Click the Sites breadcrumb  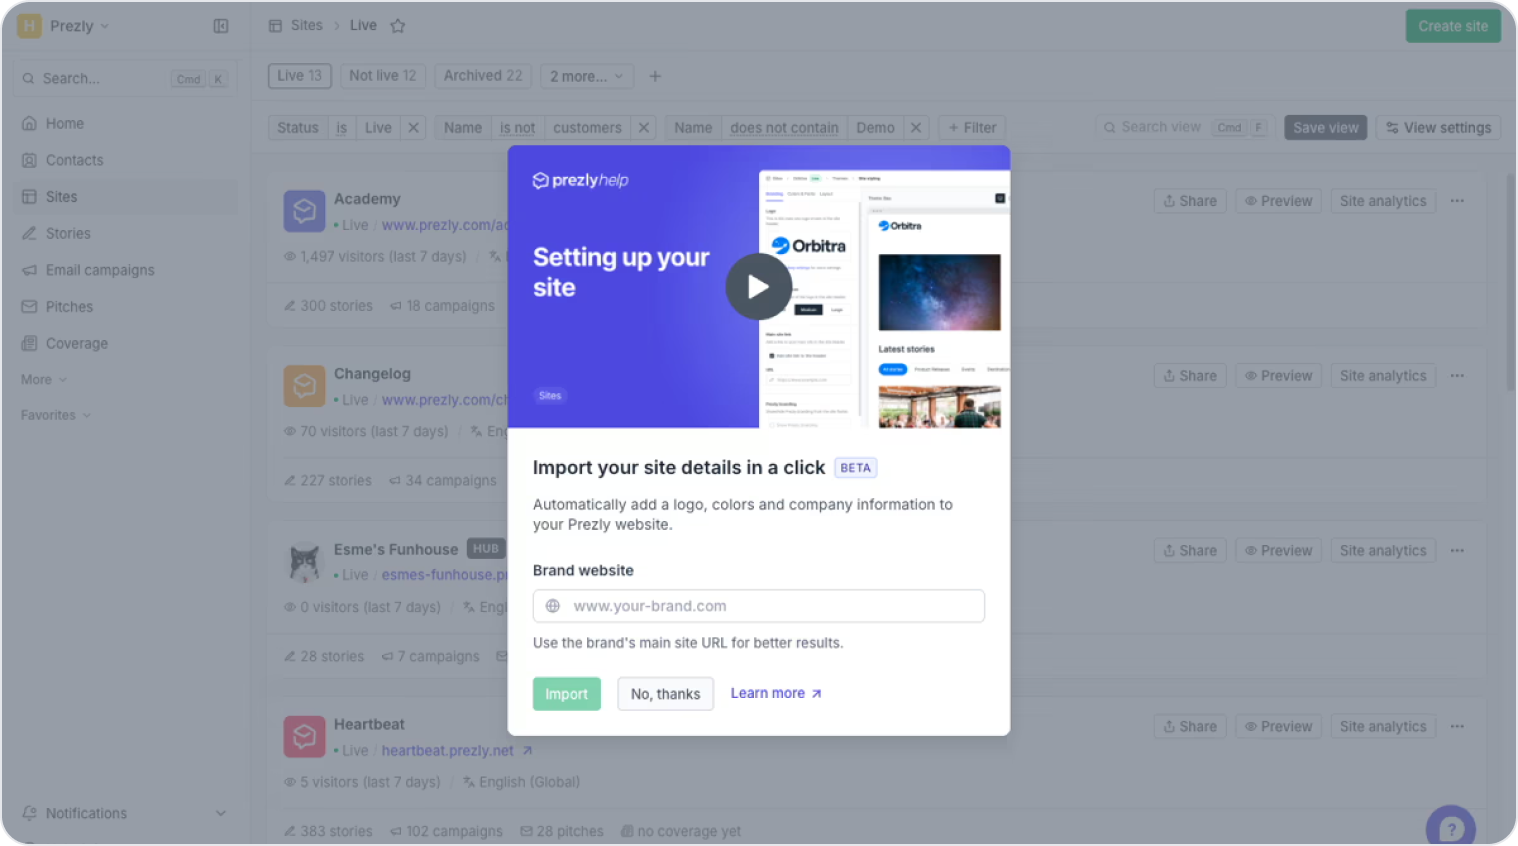click(306, 26)
